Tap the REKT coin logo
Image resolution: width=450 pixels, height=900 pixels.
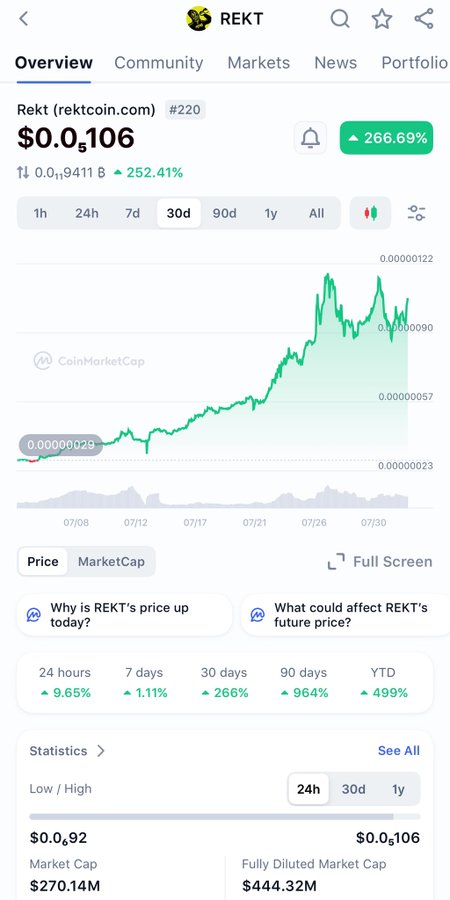199,19
